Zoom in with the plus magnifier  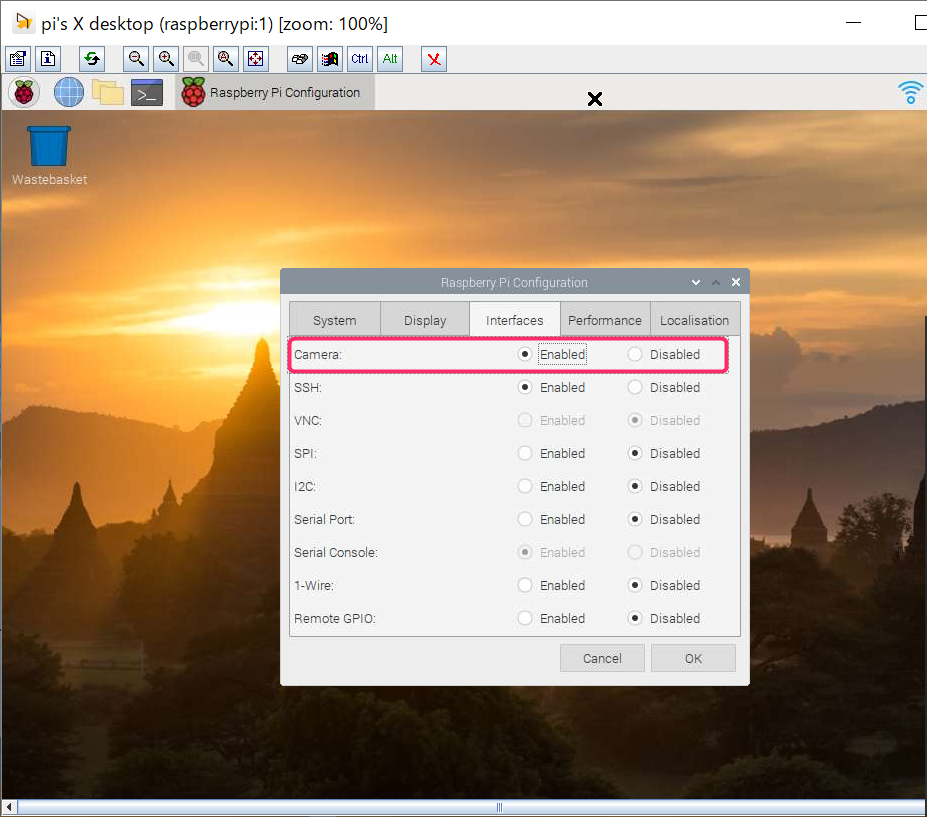(166, 59)
